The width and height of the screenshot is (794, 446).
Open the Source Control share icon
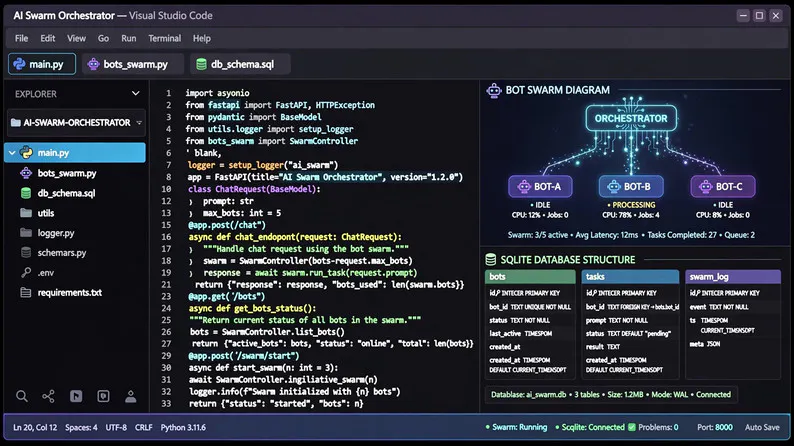point(49,396)
